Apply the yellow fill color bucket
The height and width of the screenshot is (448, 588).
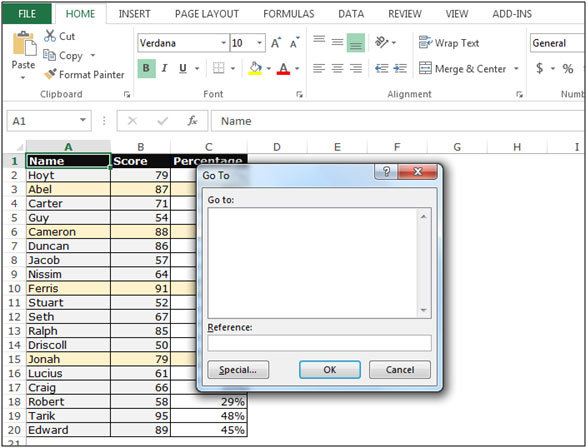255,68
